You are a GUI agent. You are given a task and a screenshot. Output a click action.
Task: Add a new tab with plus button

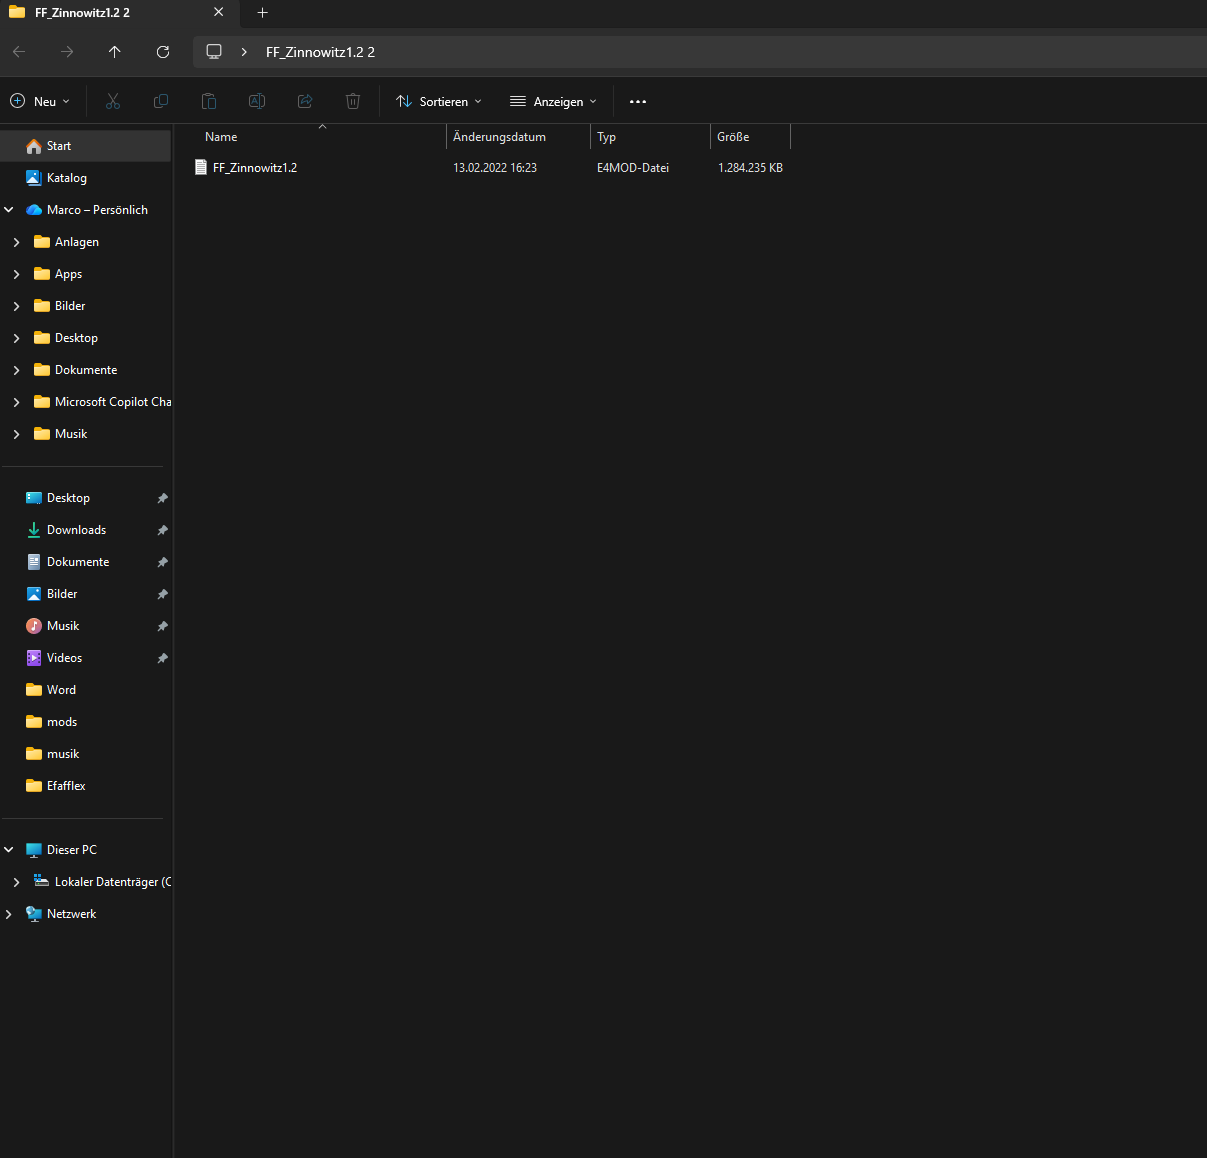[263, 13]
